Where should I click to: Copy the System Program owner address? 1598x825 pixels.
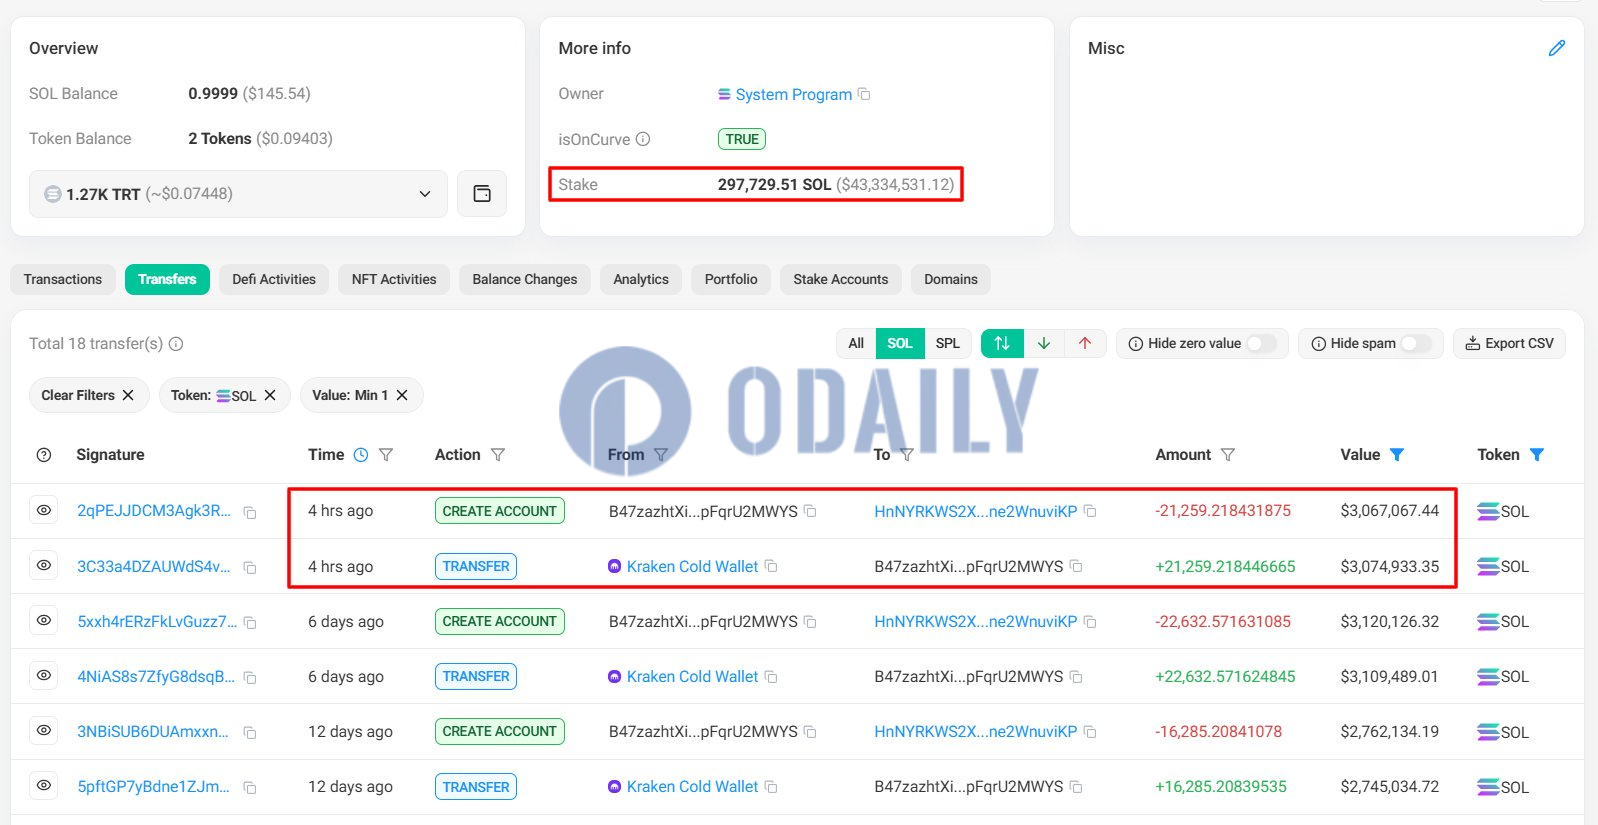point(864,94)
